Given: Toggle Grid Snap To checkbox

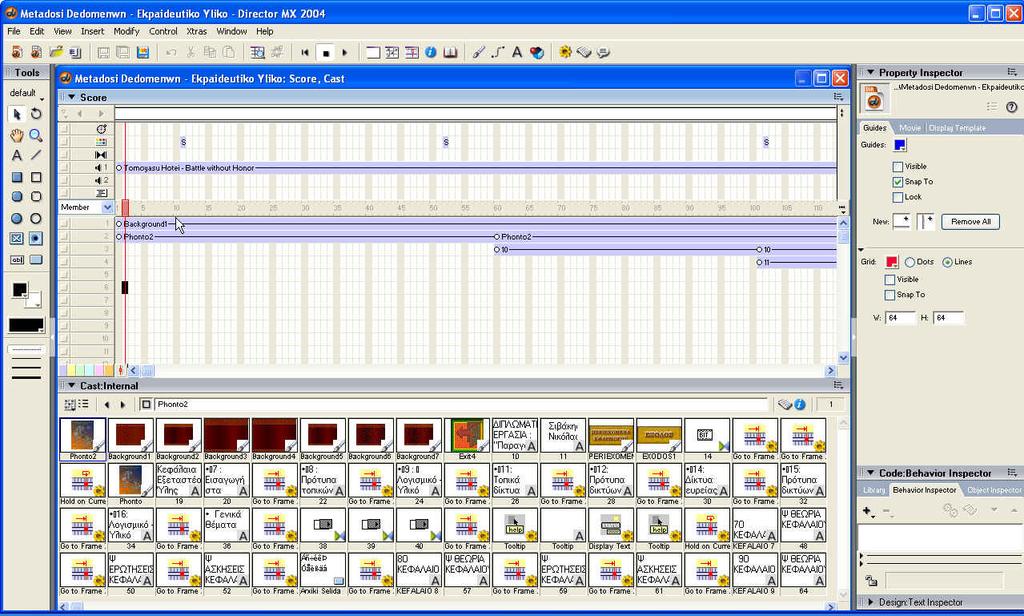Looking at the screenshot, I should pyautogui.click(x=889, y=295).
